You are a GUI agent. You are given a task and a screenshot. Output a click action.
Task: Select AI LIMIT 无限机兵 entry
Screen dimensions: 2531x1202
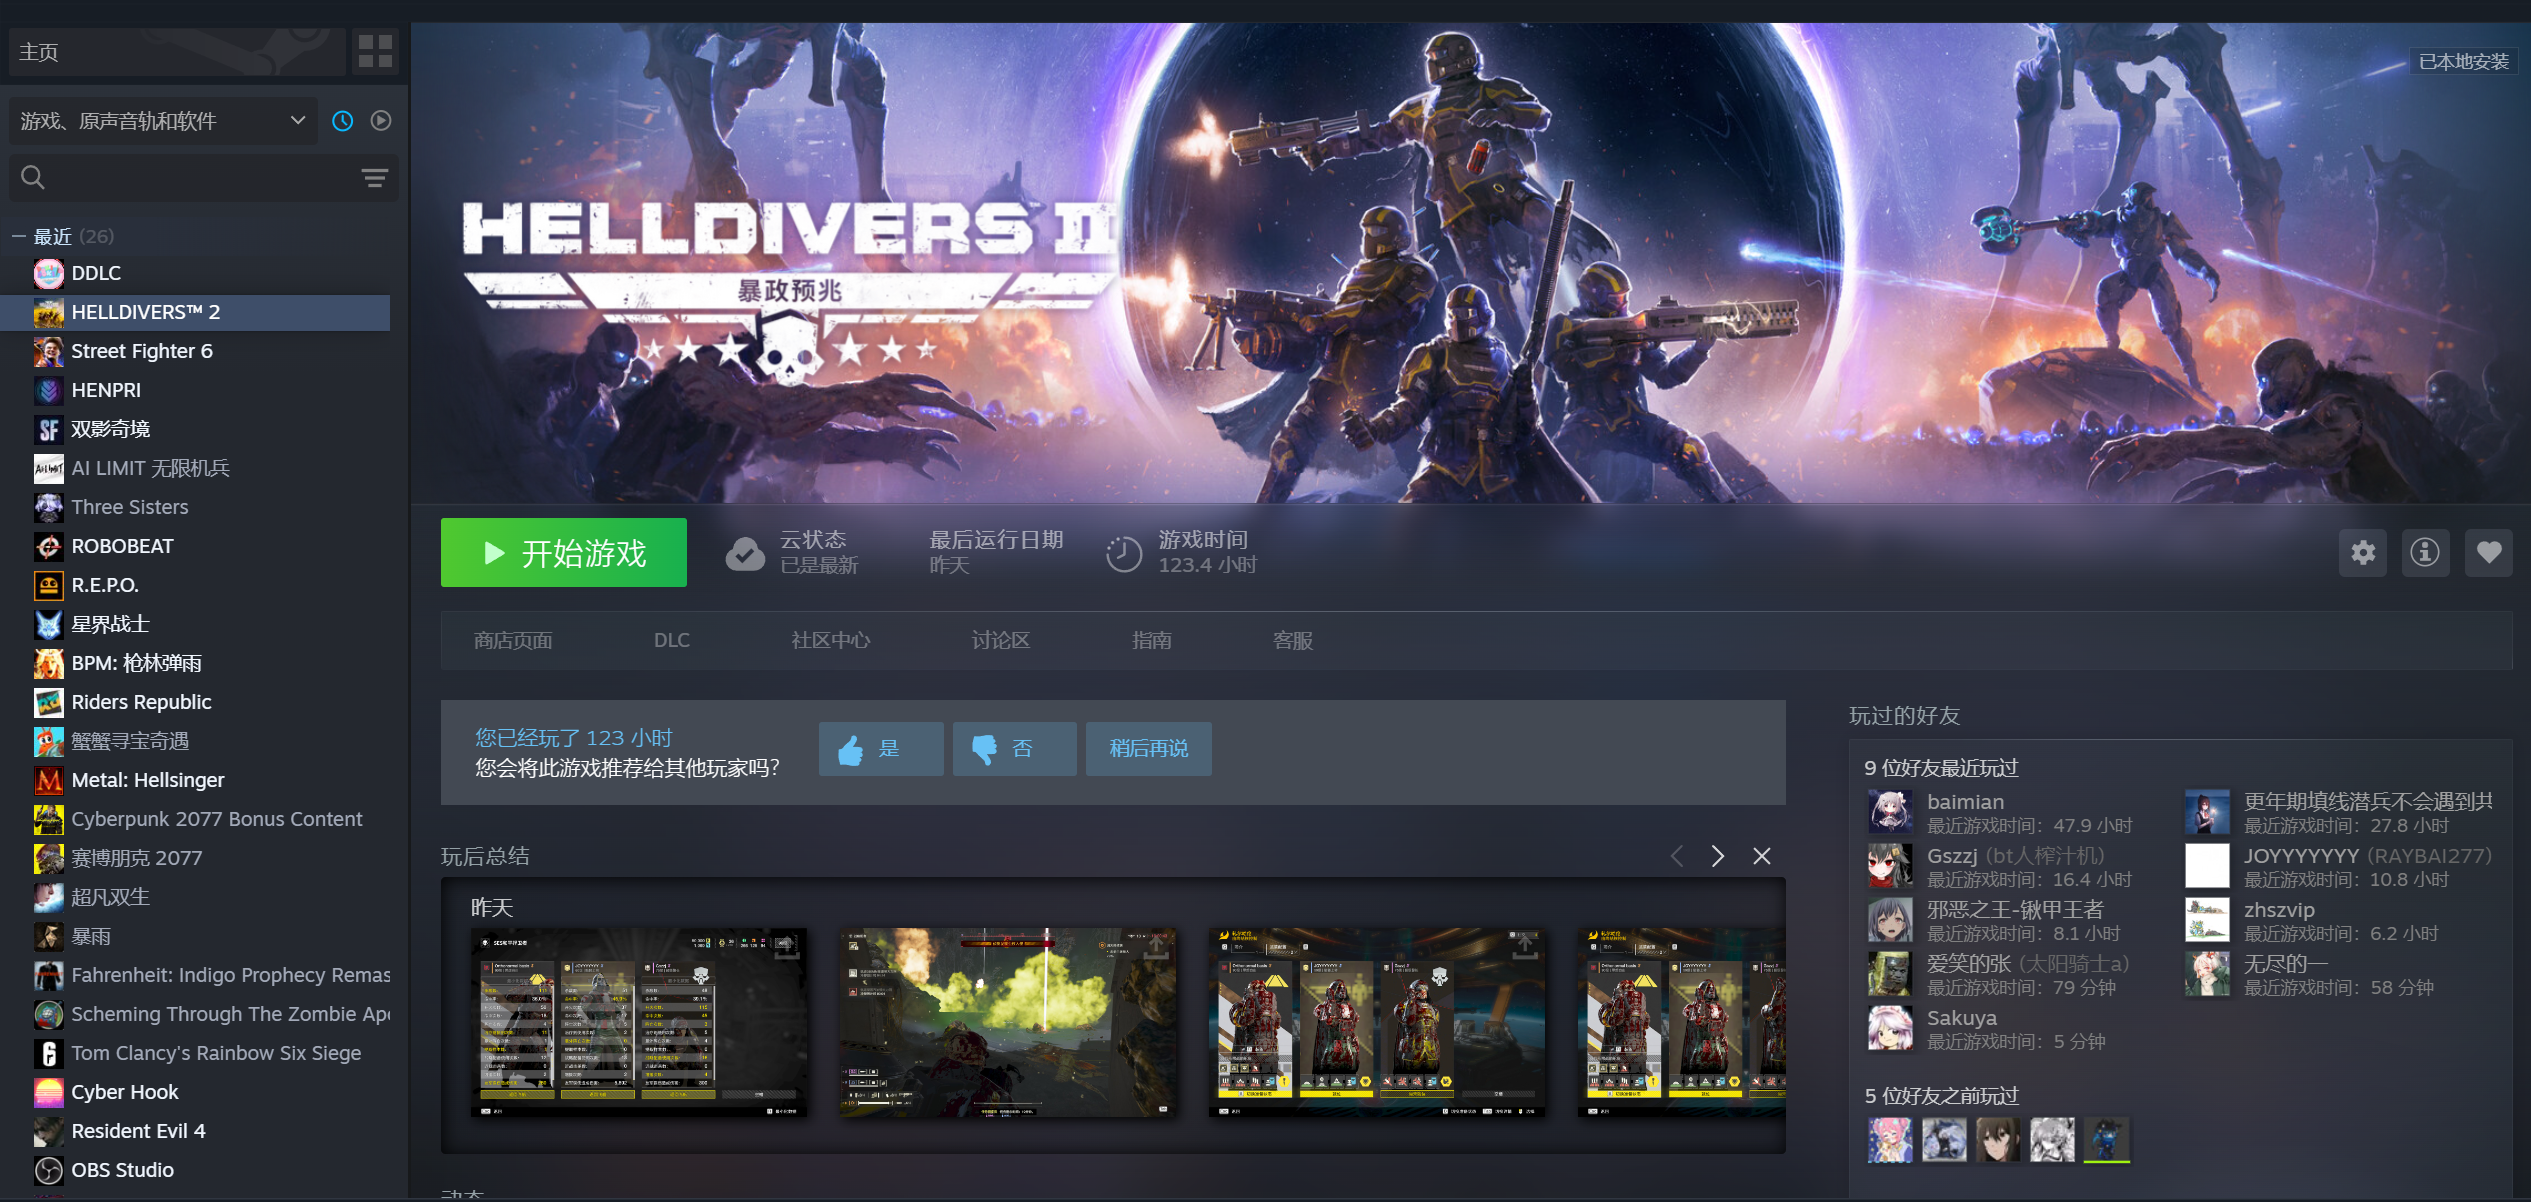(196, 468)
